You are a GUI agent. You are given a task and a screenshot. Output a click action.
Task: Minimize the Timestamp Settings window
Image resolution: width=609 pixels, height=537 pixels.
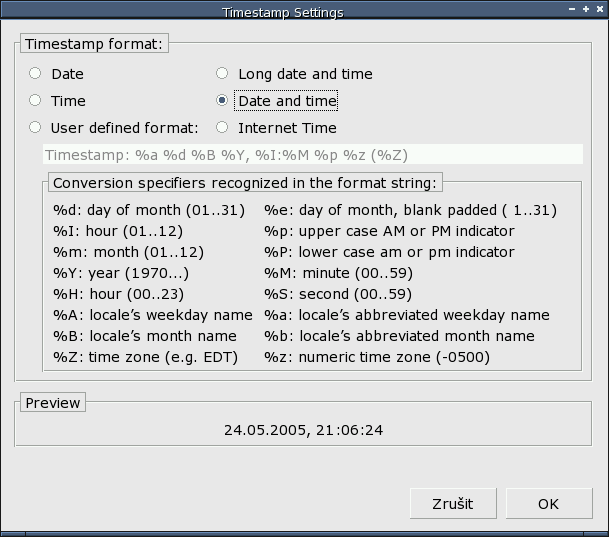(572, 9)
